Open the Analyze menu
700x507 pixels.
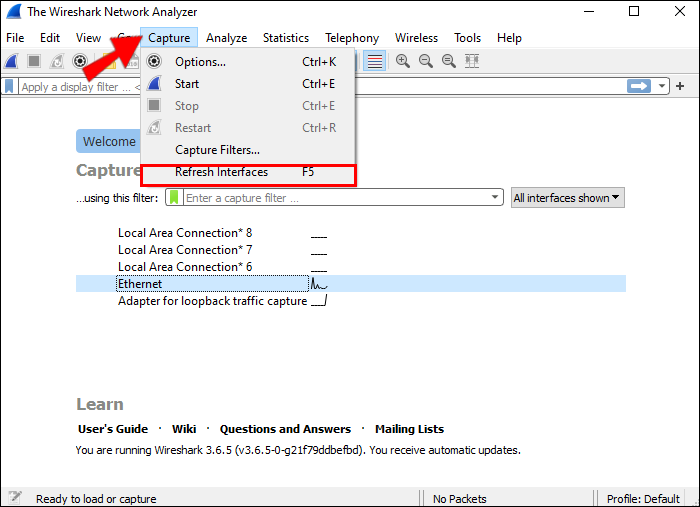pos(226,38)
